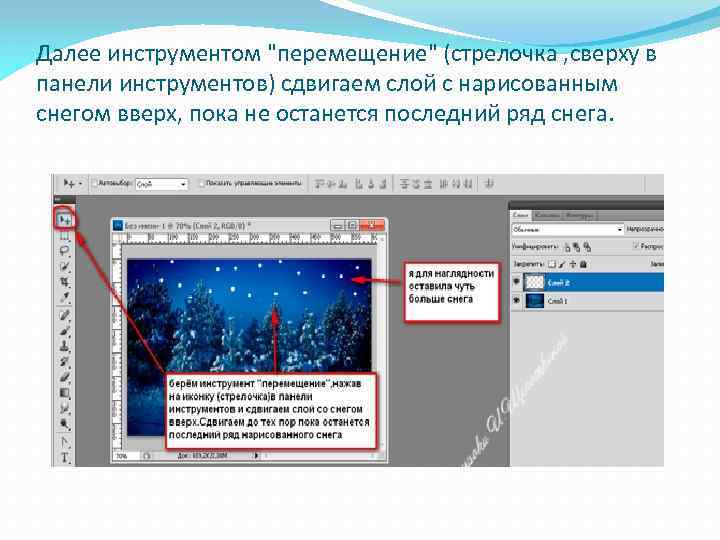Viewport: 720px width, 540px height.
Task: Toggle lock image pixels (brush icon)
Action: pyautogui.click(x=562, y=264)
